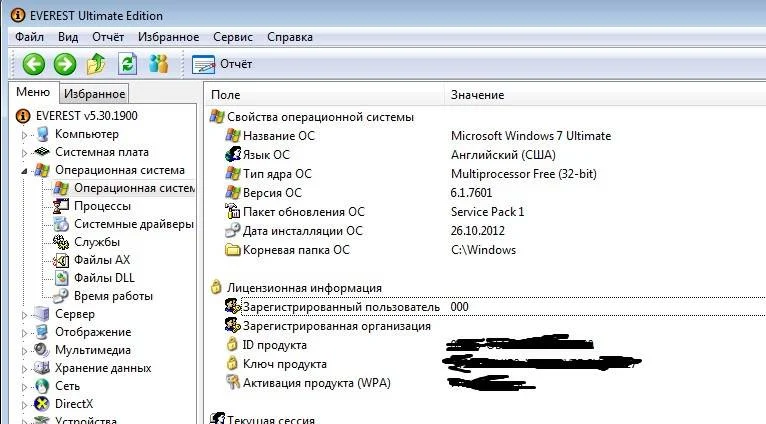Click the lock icon beside Лицензионная информация
This screenshot has height=424, width=766.
[x=216, y=287]
